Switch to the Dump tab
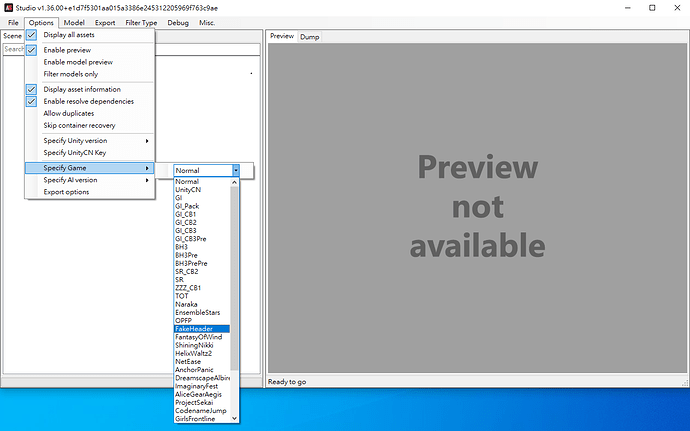 [x=309, y=37]
